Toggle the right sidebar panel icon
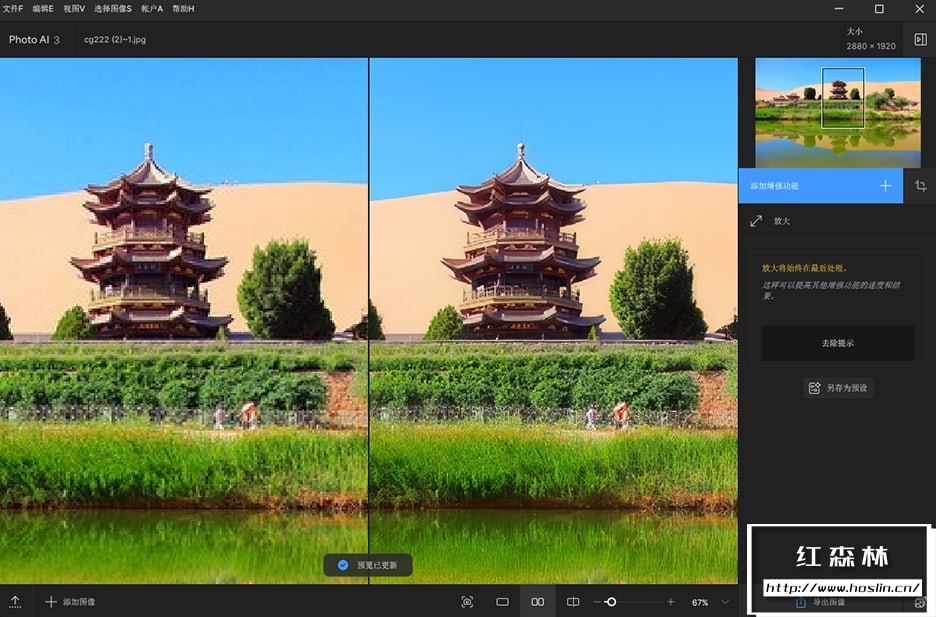Image resolution: width=936 pixels, height=617 pixels. click(x=920, y=39)
